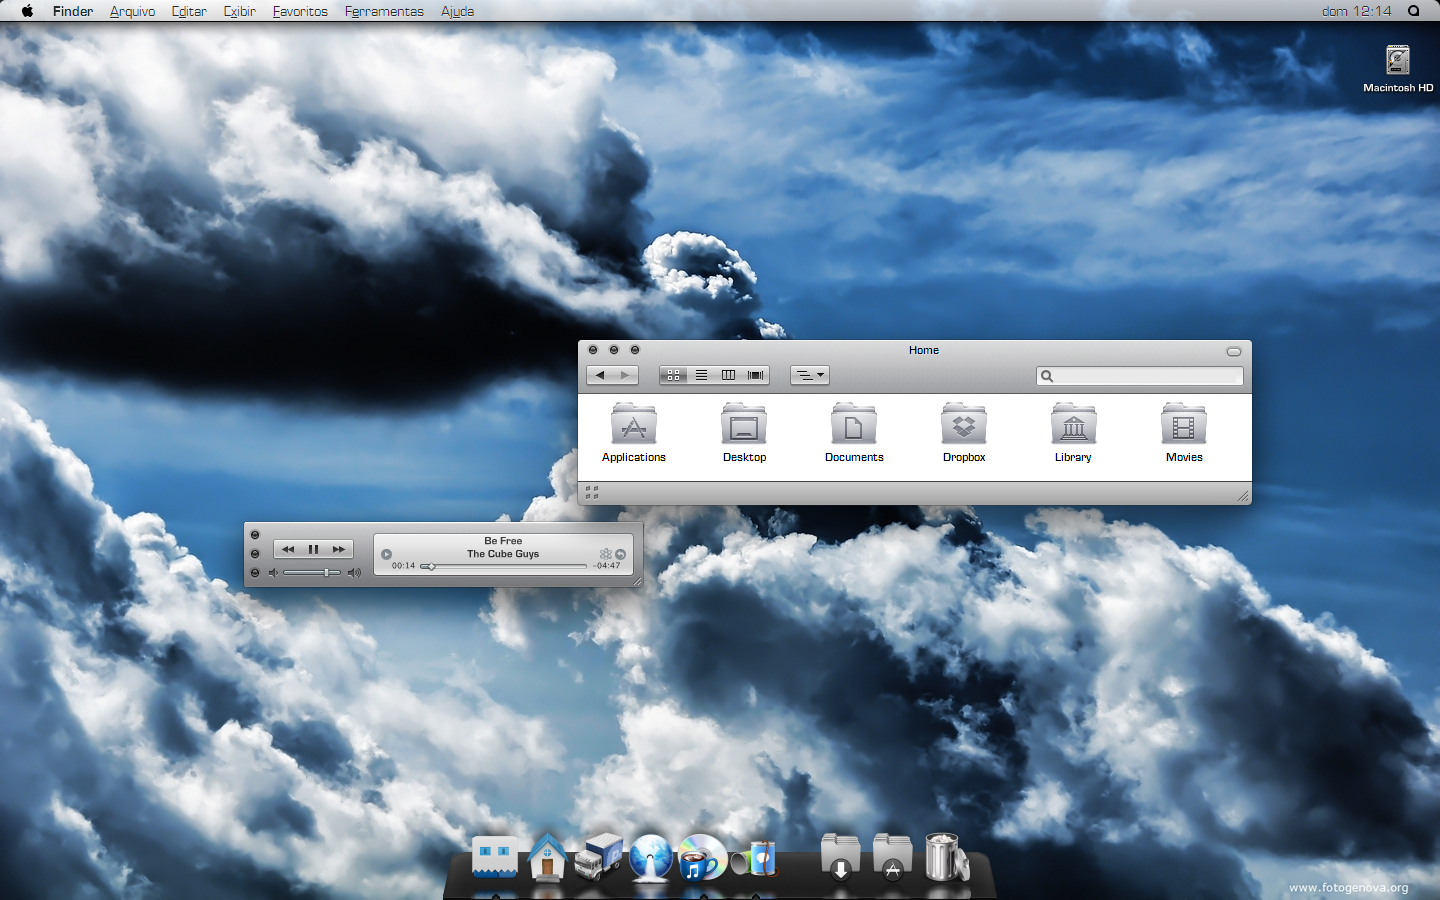1440x900 pixels.
Task: Click the grid icon in Finder status bar
Action: pyautogui.click(x=592, y=492)
